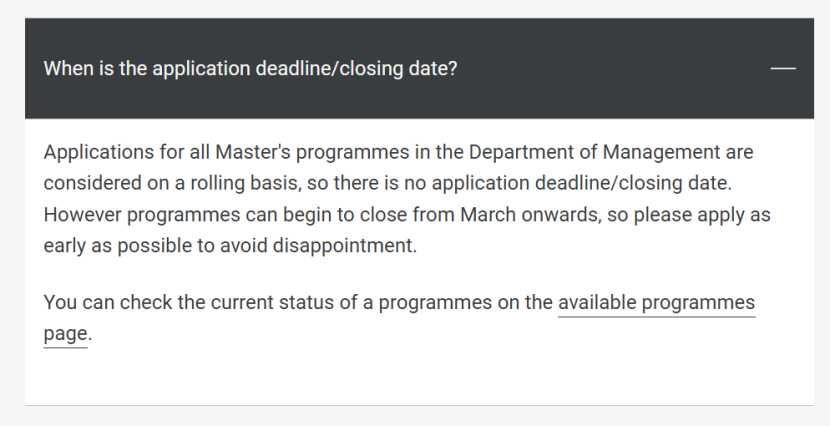Click the dark accordion header bar
Viewport: 830px width, 426px height.
[x=419, y=68]
